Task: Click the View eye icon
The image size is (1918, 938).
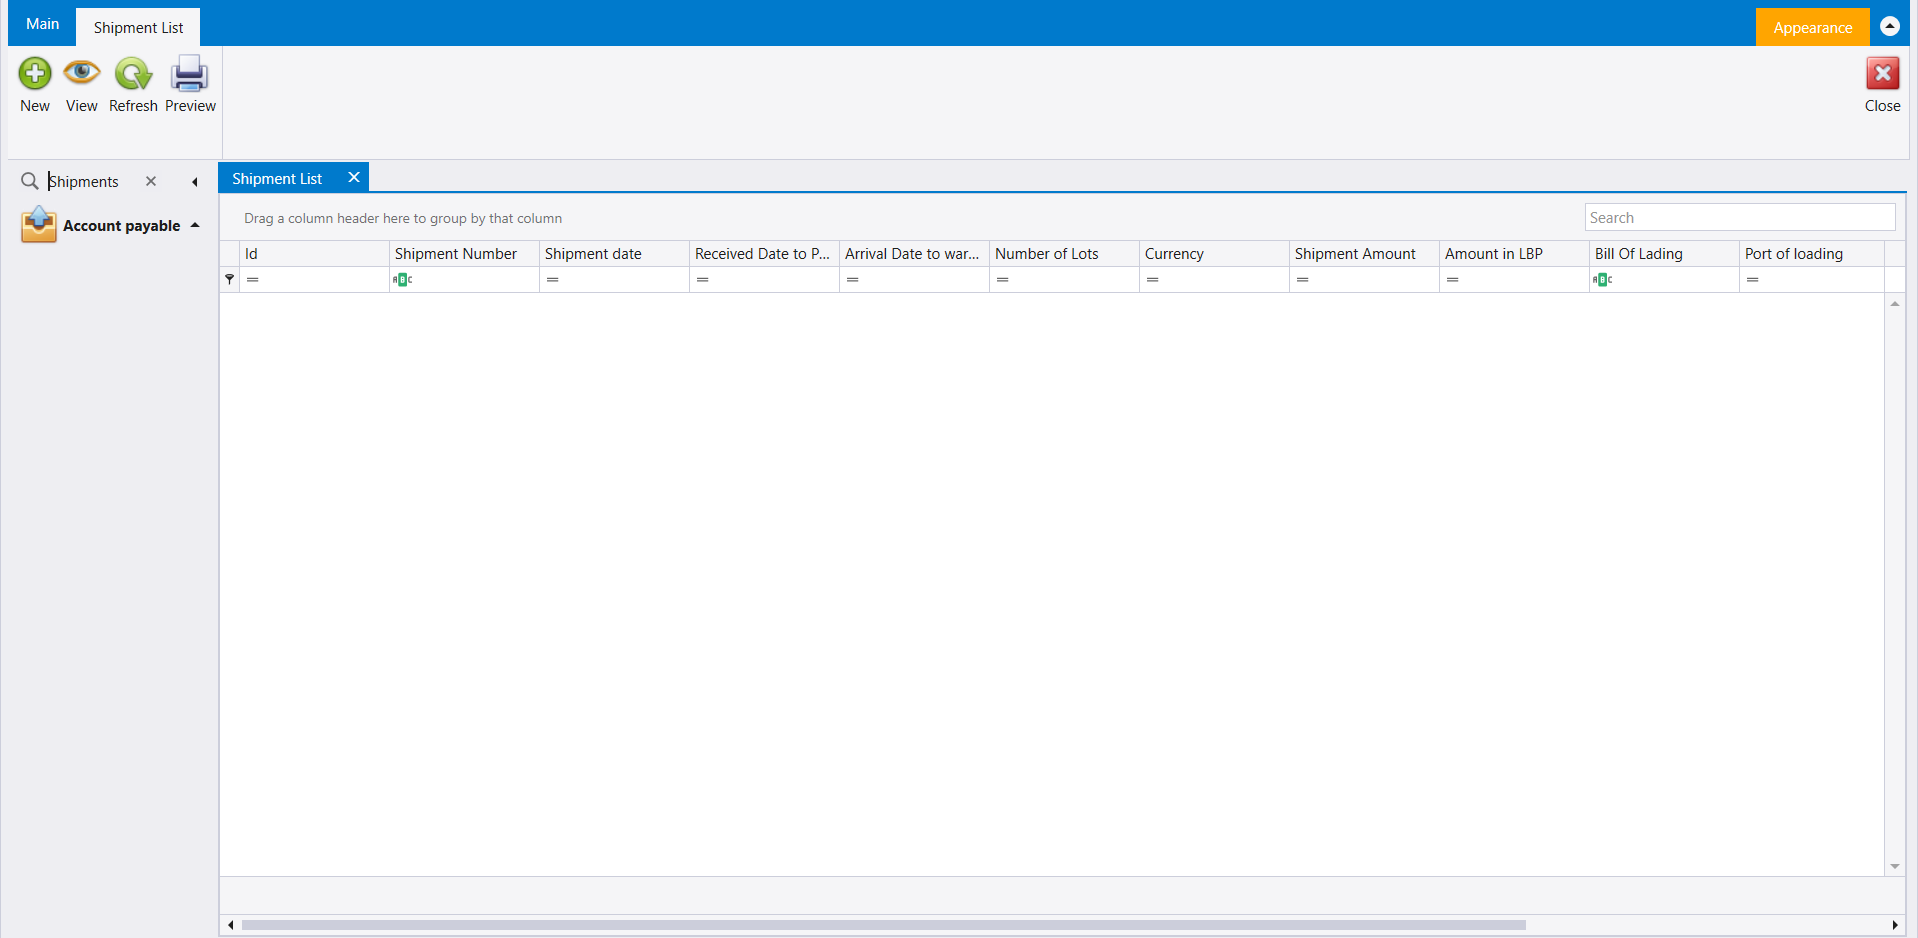Action: pos(82,73)
